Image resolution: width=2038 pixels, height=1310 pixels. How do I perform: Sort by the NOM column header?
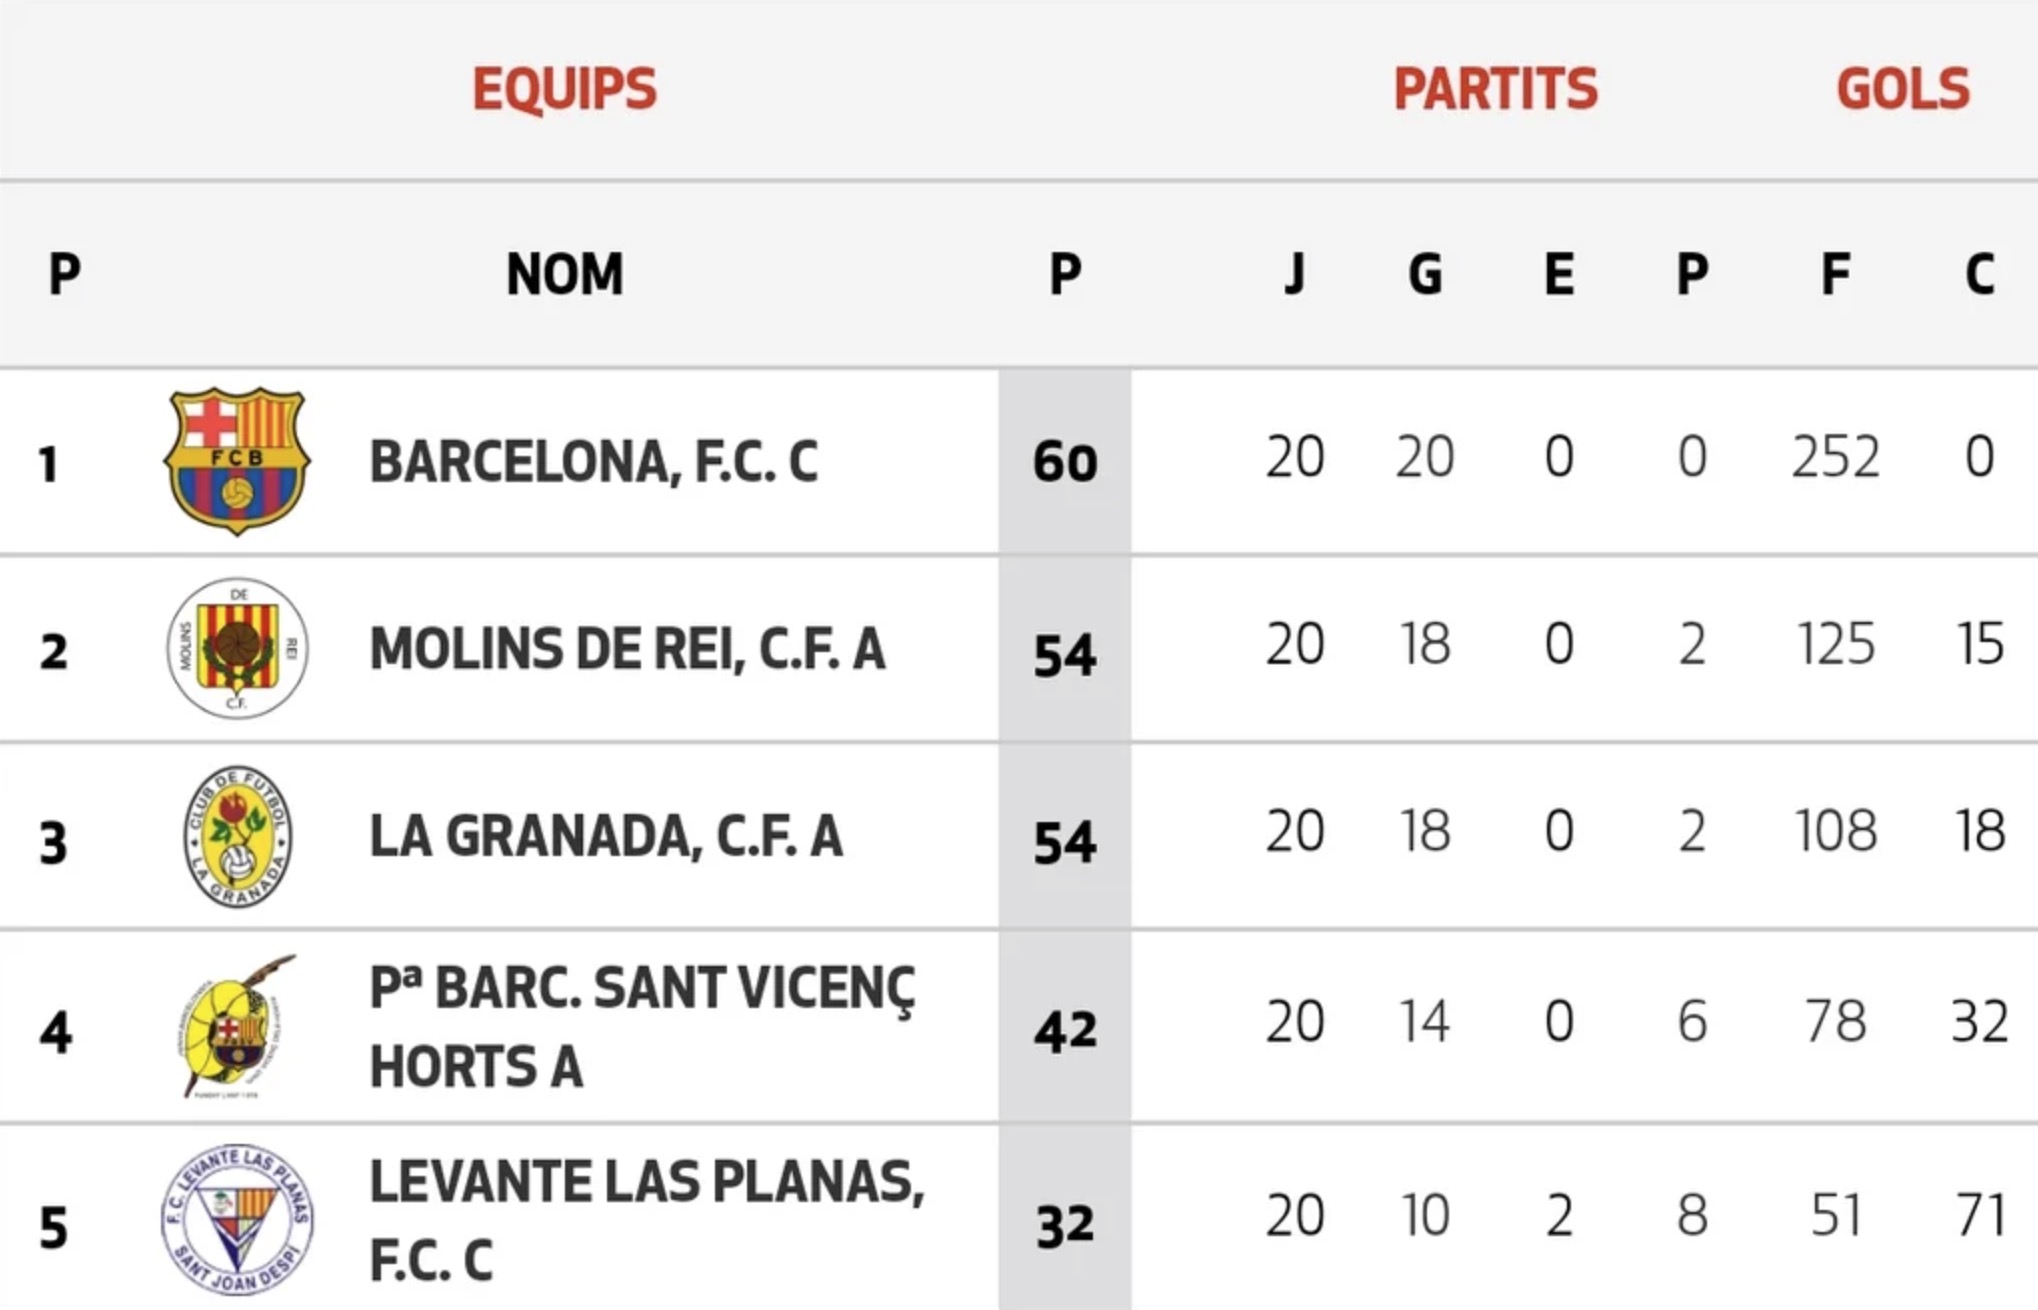(565, 274)
